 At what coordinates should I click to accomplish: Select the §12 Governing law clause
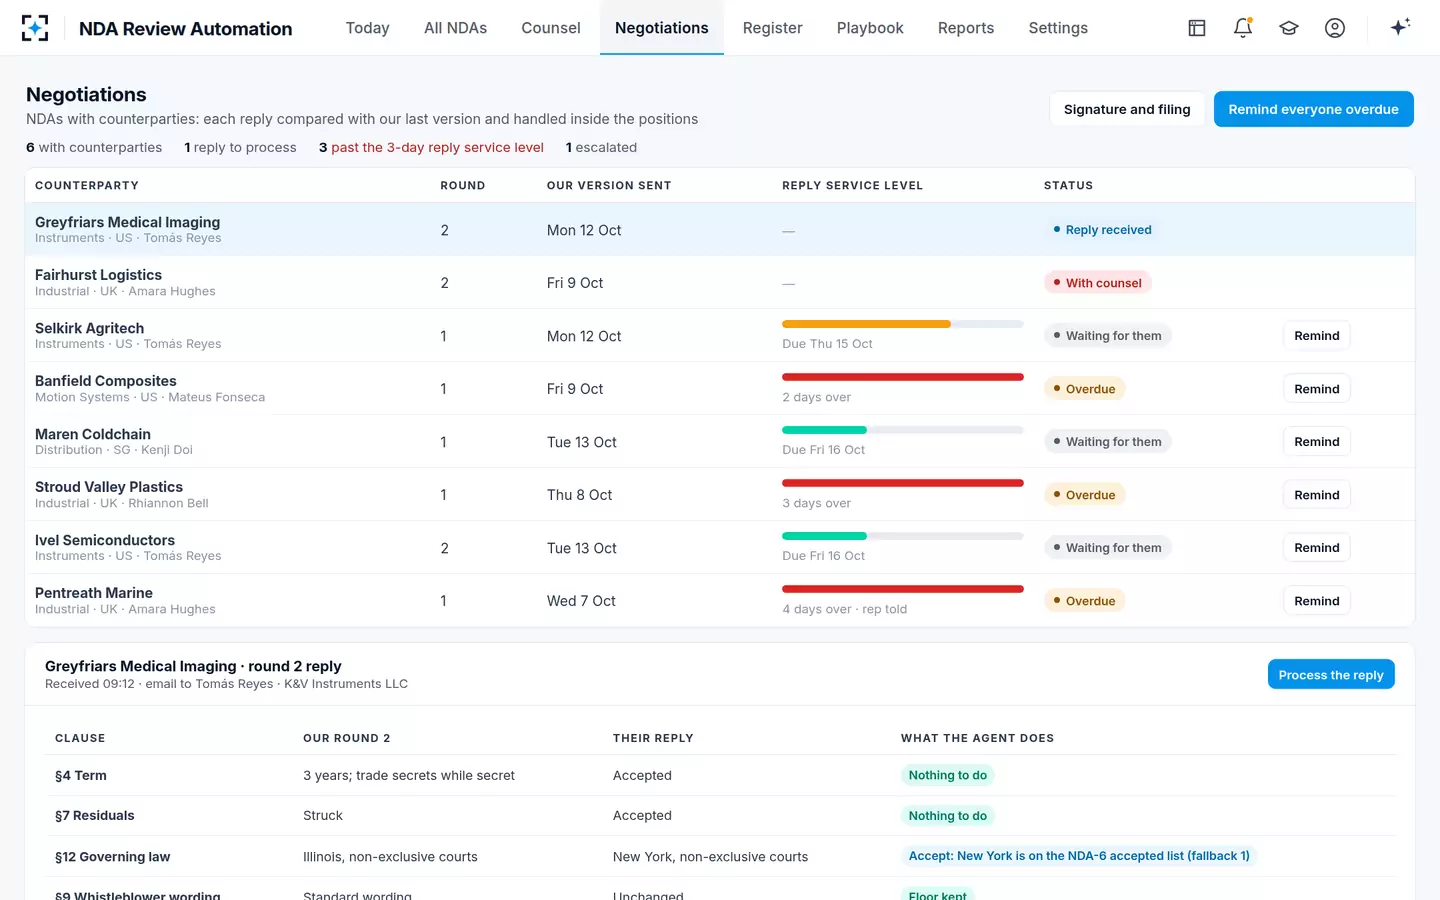click(x=113, y=857)
